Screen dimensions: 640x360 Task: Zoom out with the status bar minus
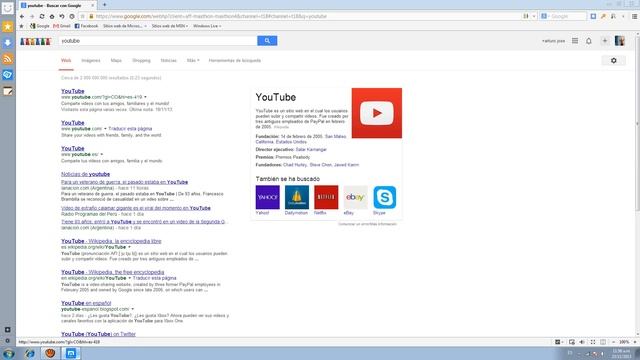click(x=613, y=342)
